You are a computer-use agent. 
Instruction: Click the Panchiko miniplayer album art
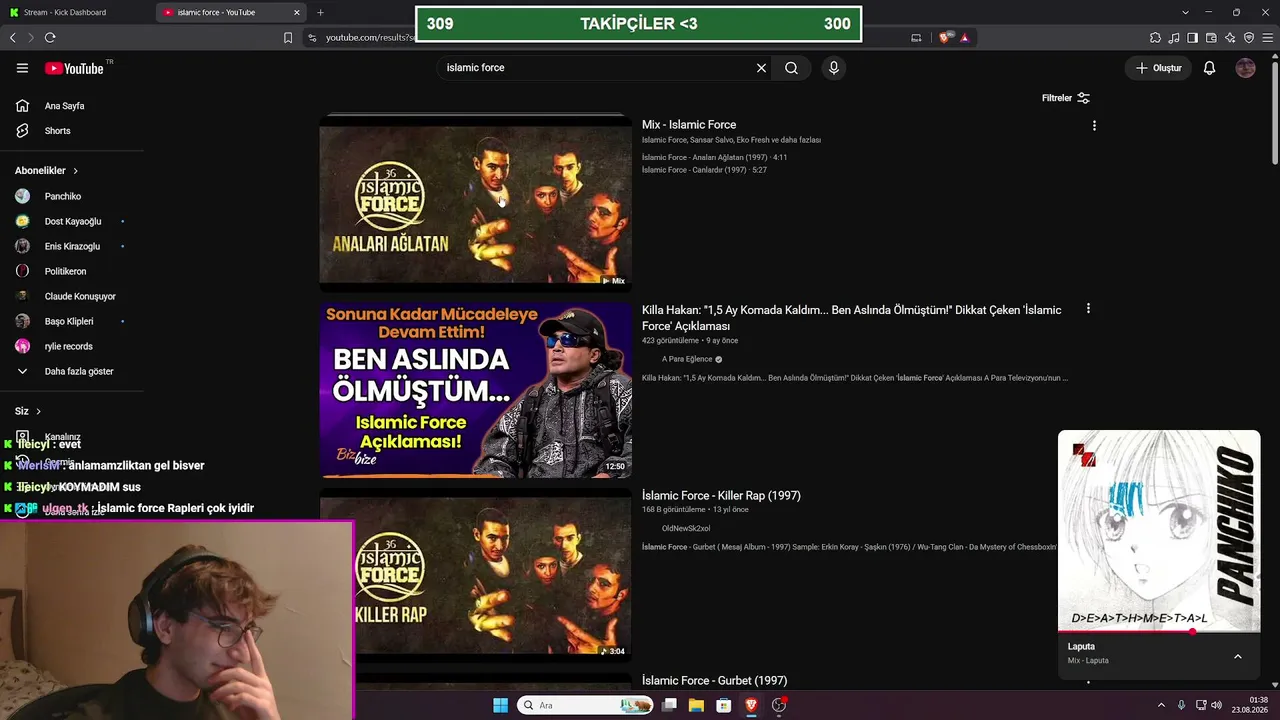(x=1159, y=531)
